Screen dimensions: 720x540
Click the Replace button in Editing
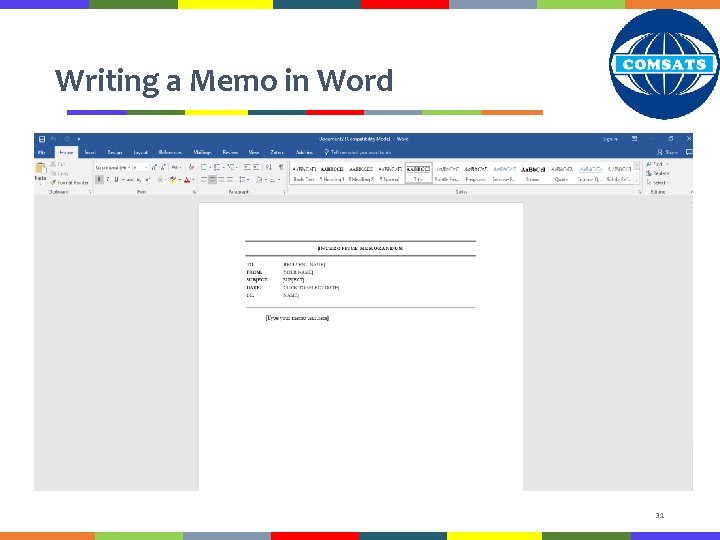click(658, 173)
